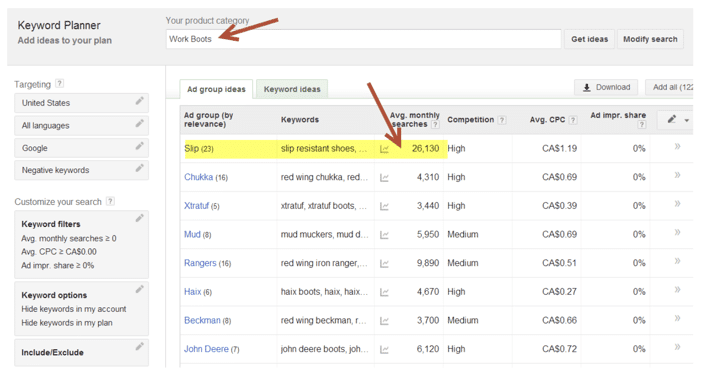
Task: Open trend chart icon for Slip row
Action: pos(384,149)
